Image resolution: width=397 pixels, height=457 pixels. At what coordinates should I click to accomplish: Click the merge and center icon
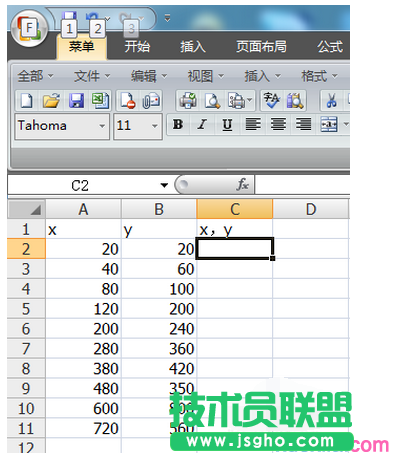(329, 125)
